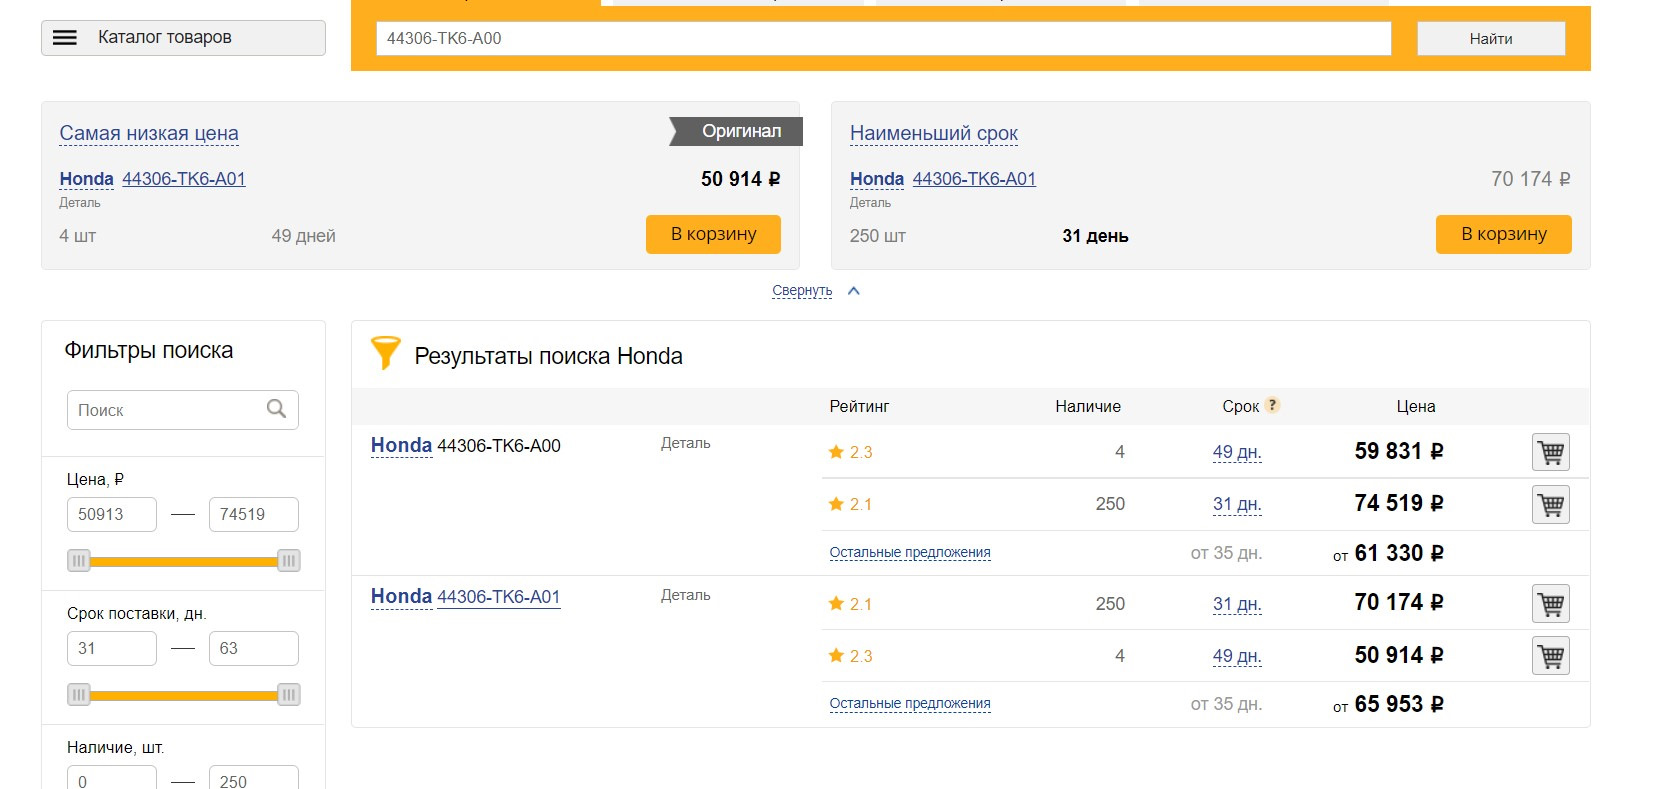Add the 59 831 ₽ offer to cart
The image size is (1680, 789).
click(1551, 452)
